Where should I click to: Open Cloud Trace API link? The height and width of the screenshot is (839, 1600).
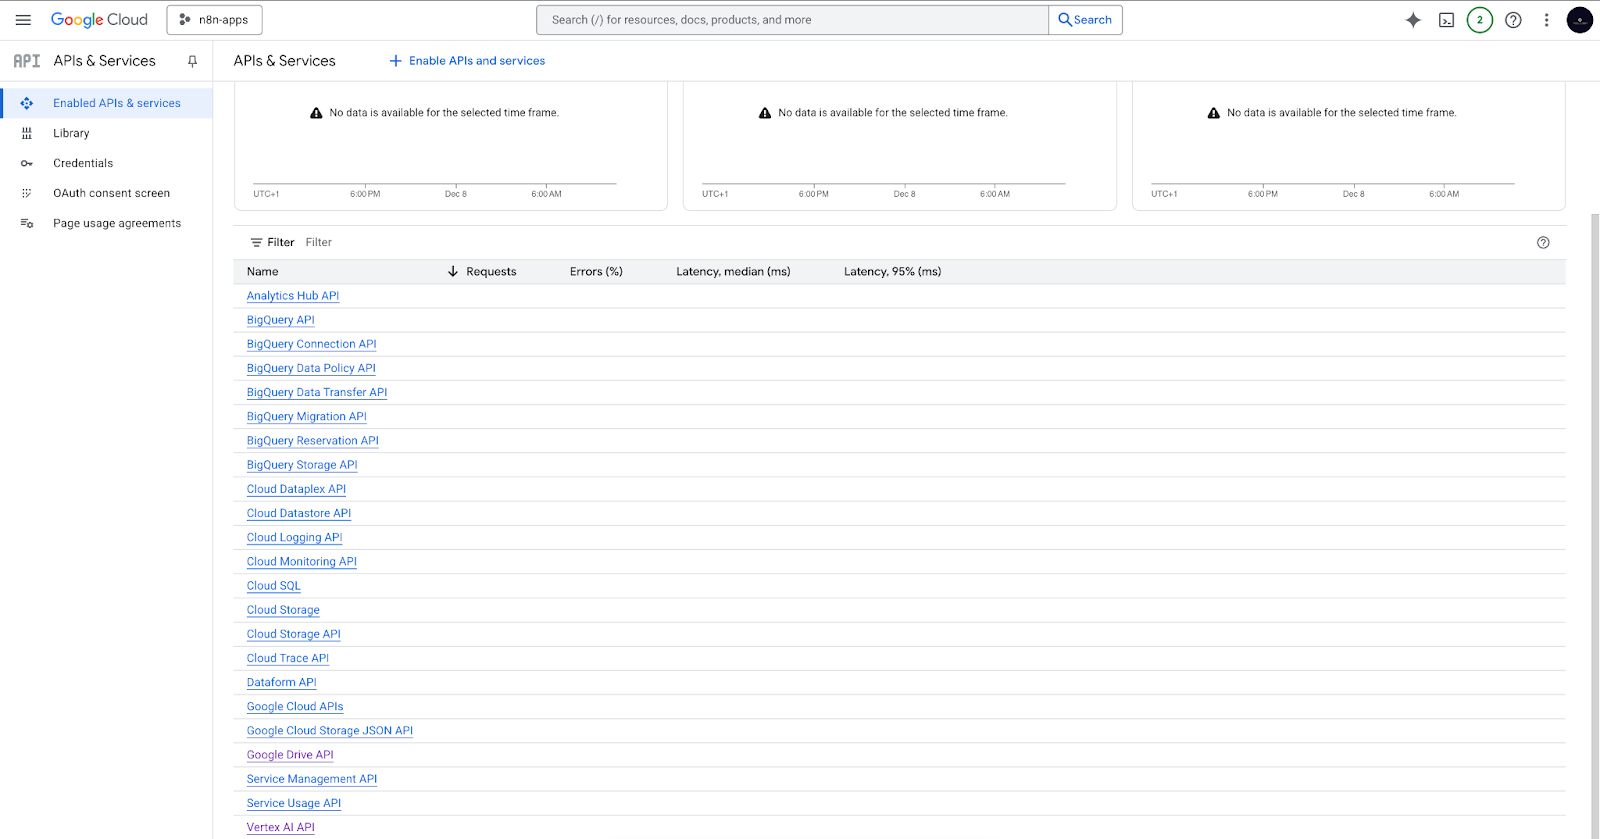(288, 658)
